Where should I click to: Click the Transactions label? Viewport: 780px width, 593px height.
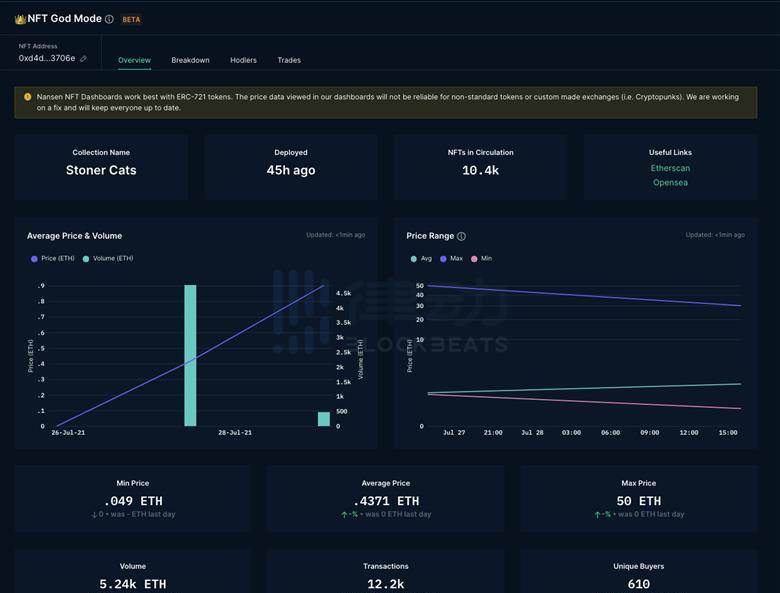[x=386, y=566]
